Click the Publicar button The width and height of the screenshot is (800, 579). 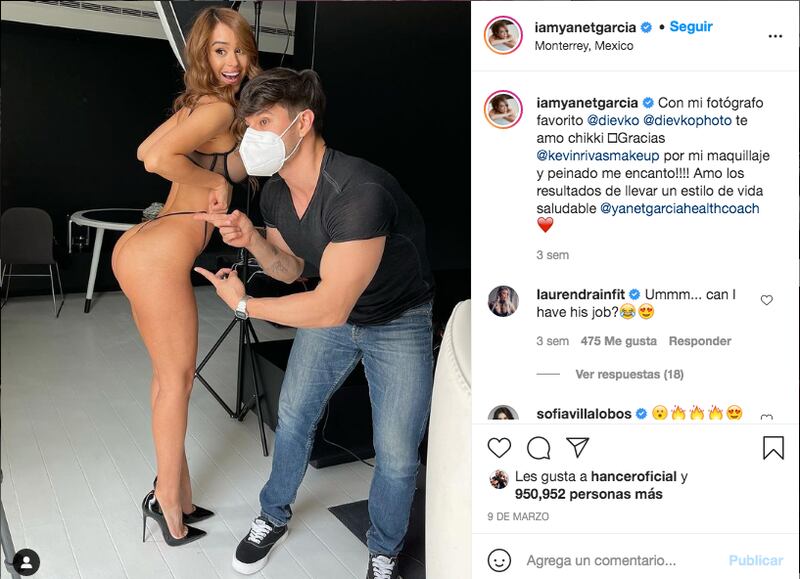[x=756, y=560]
